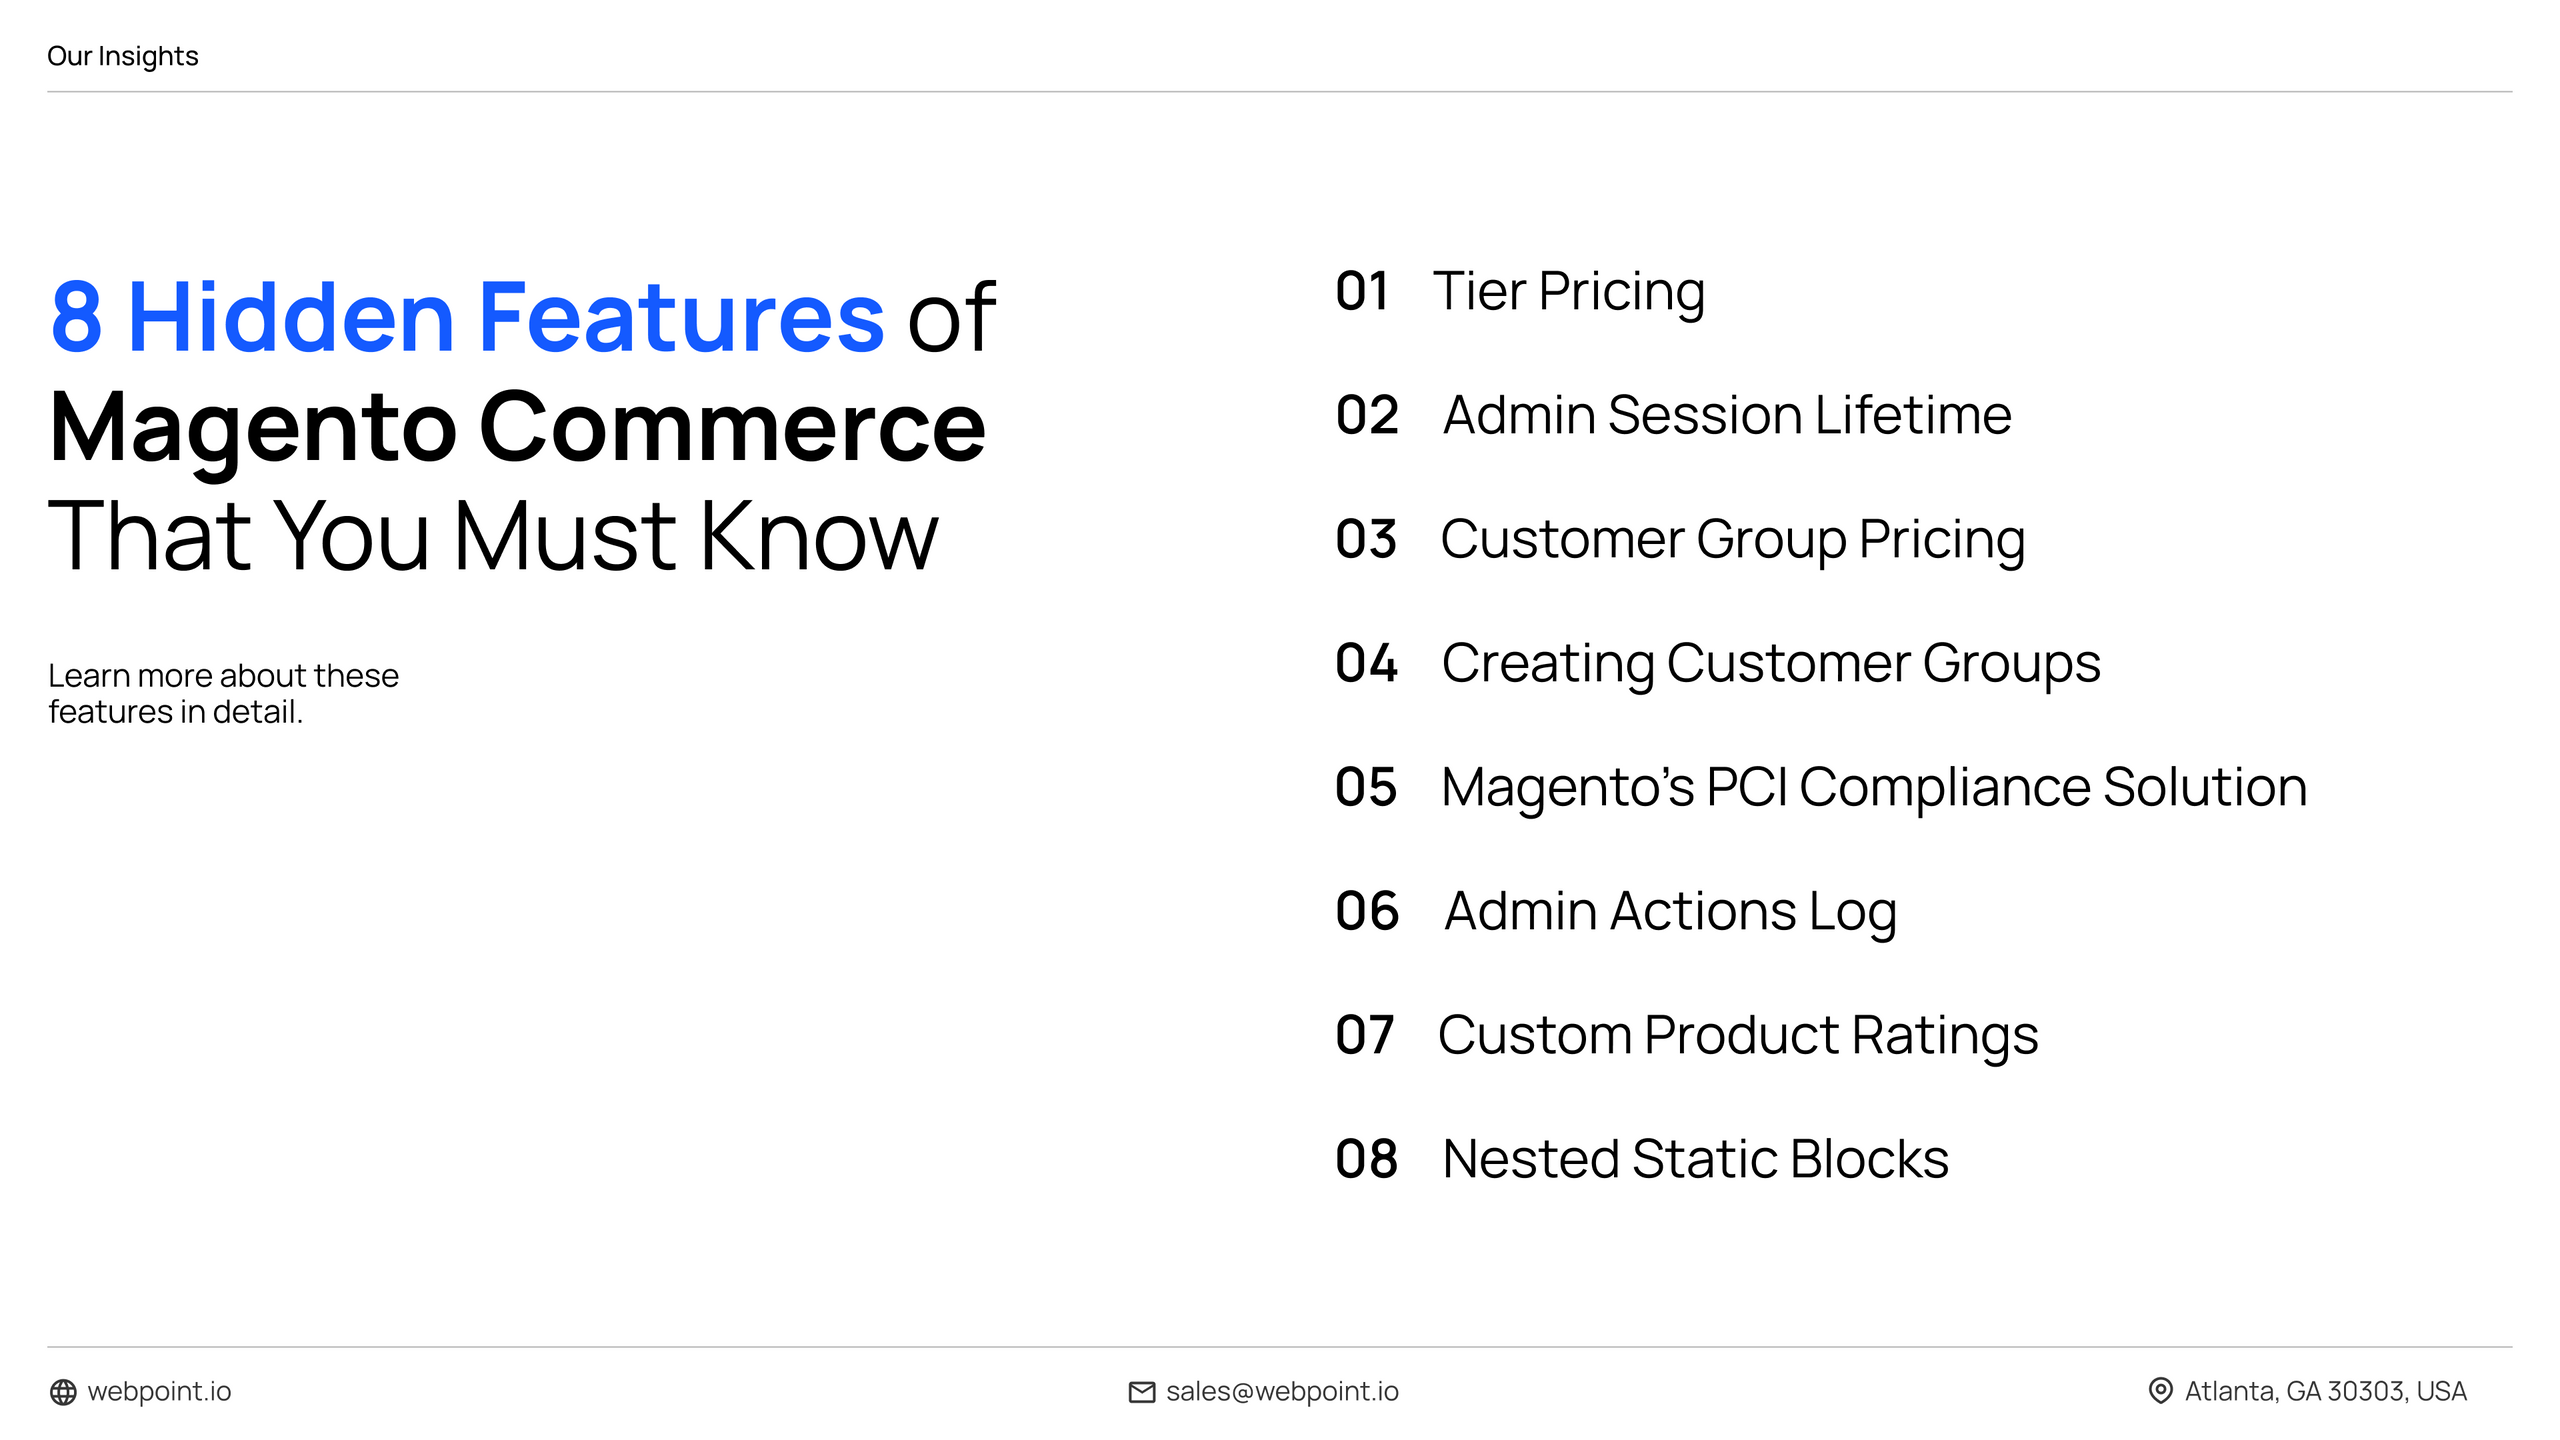
Task: Open the Admin Actions Log entry
Action: tap(1670, 911)
